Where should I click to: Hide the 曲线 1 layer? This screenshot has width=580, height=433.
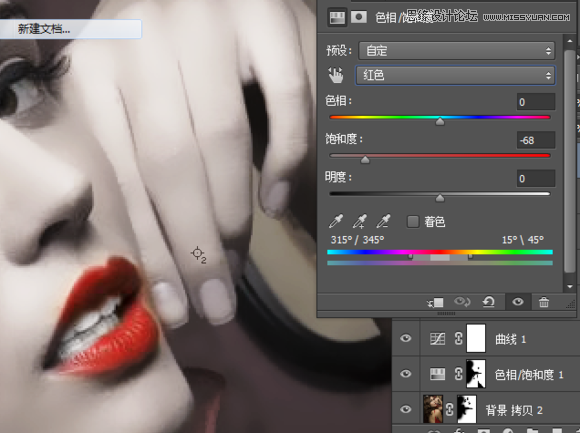click(406, 338)
